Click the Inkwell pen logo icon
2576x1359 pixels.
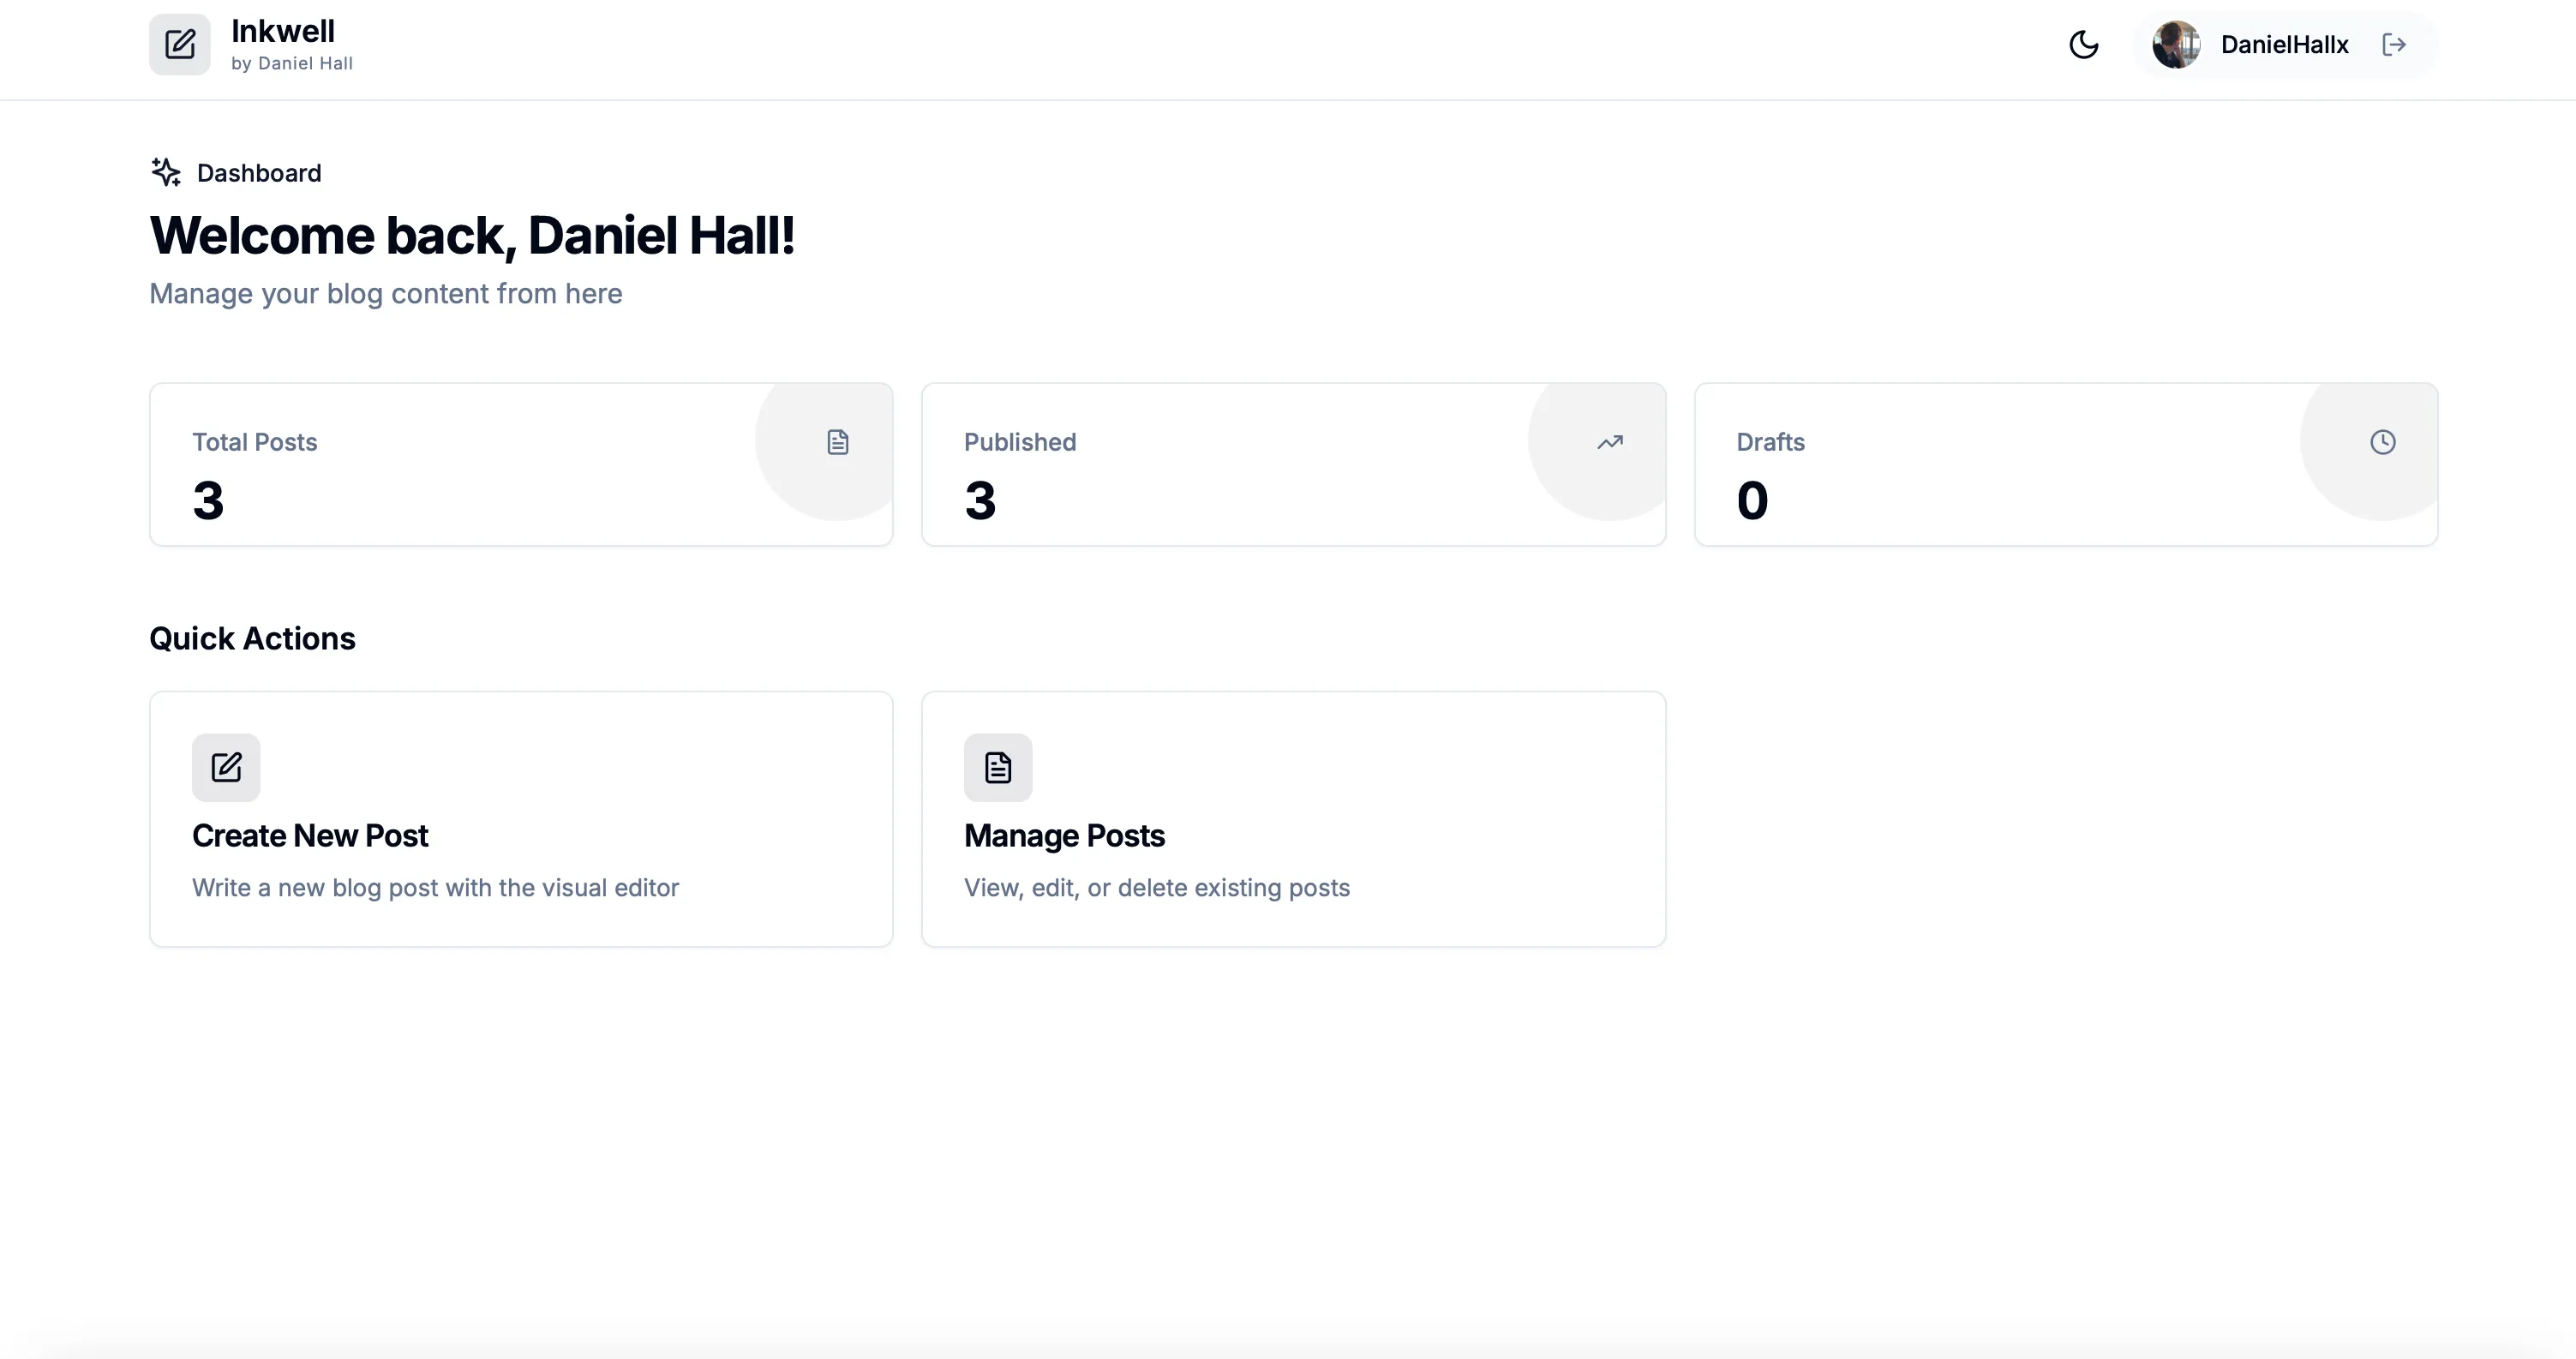tap(179, 44)
